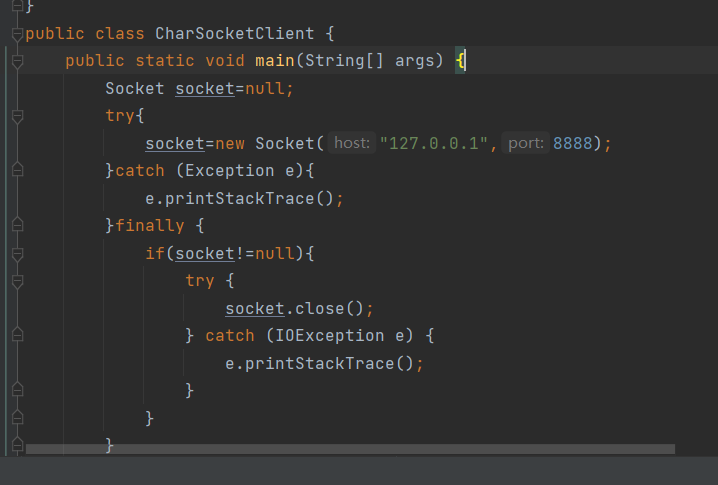Toggle fold marker beside inner catch closing brace
Screen dimensions: 718x485
17,390
